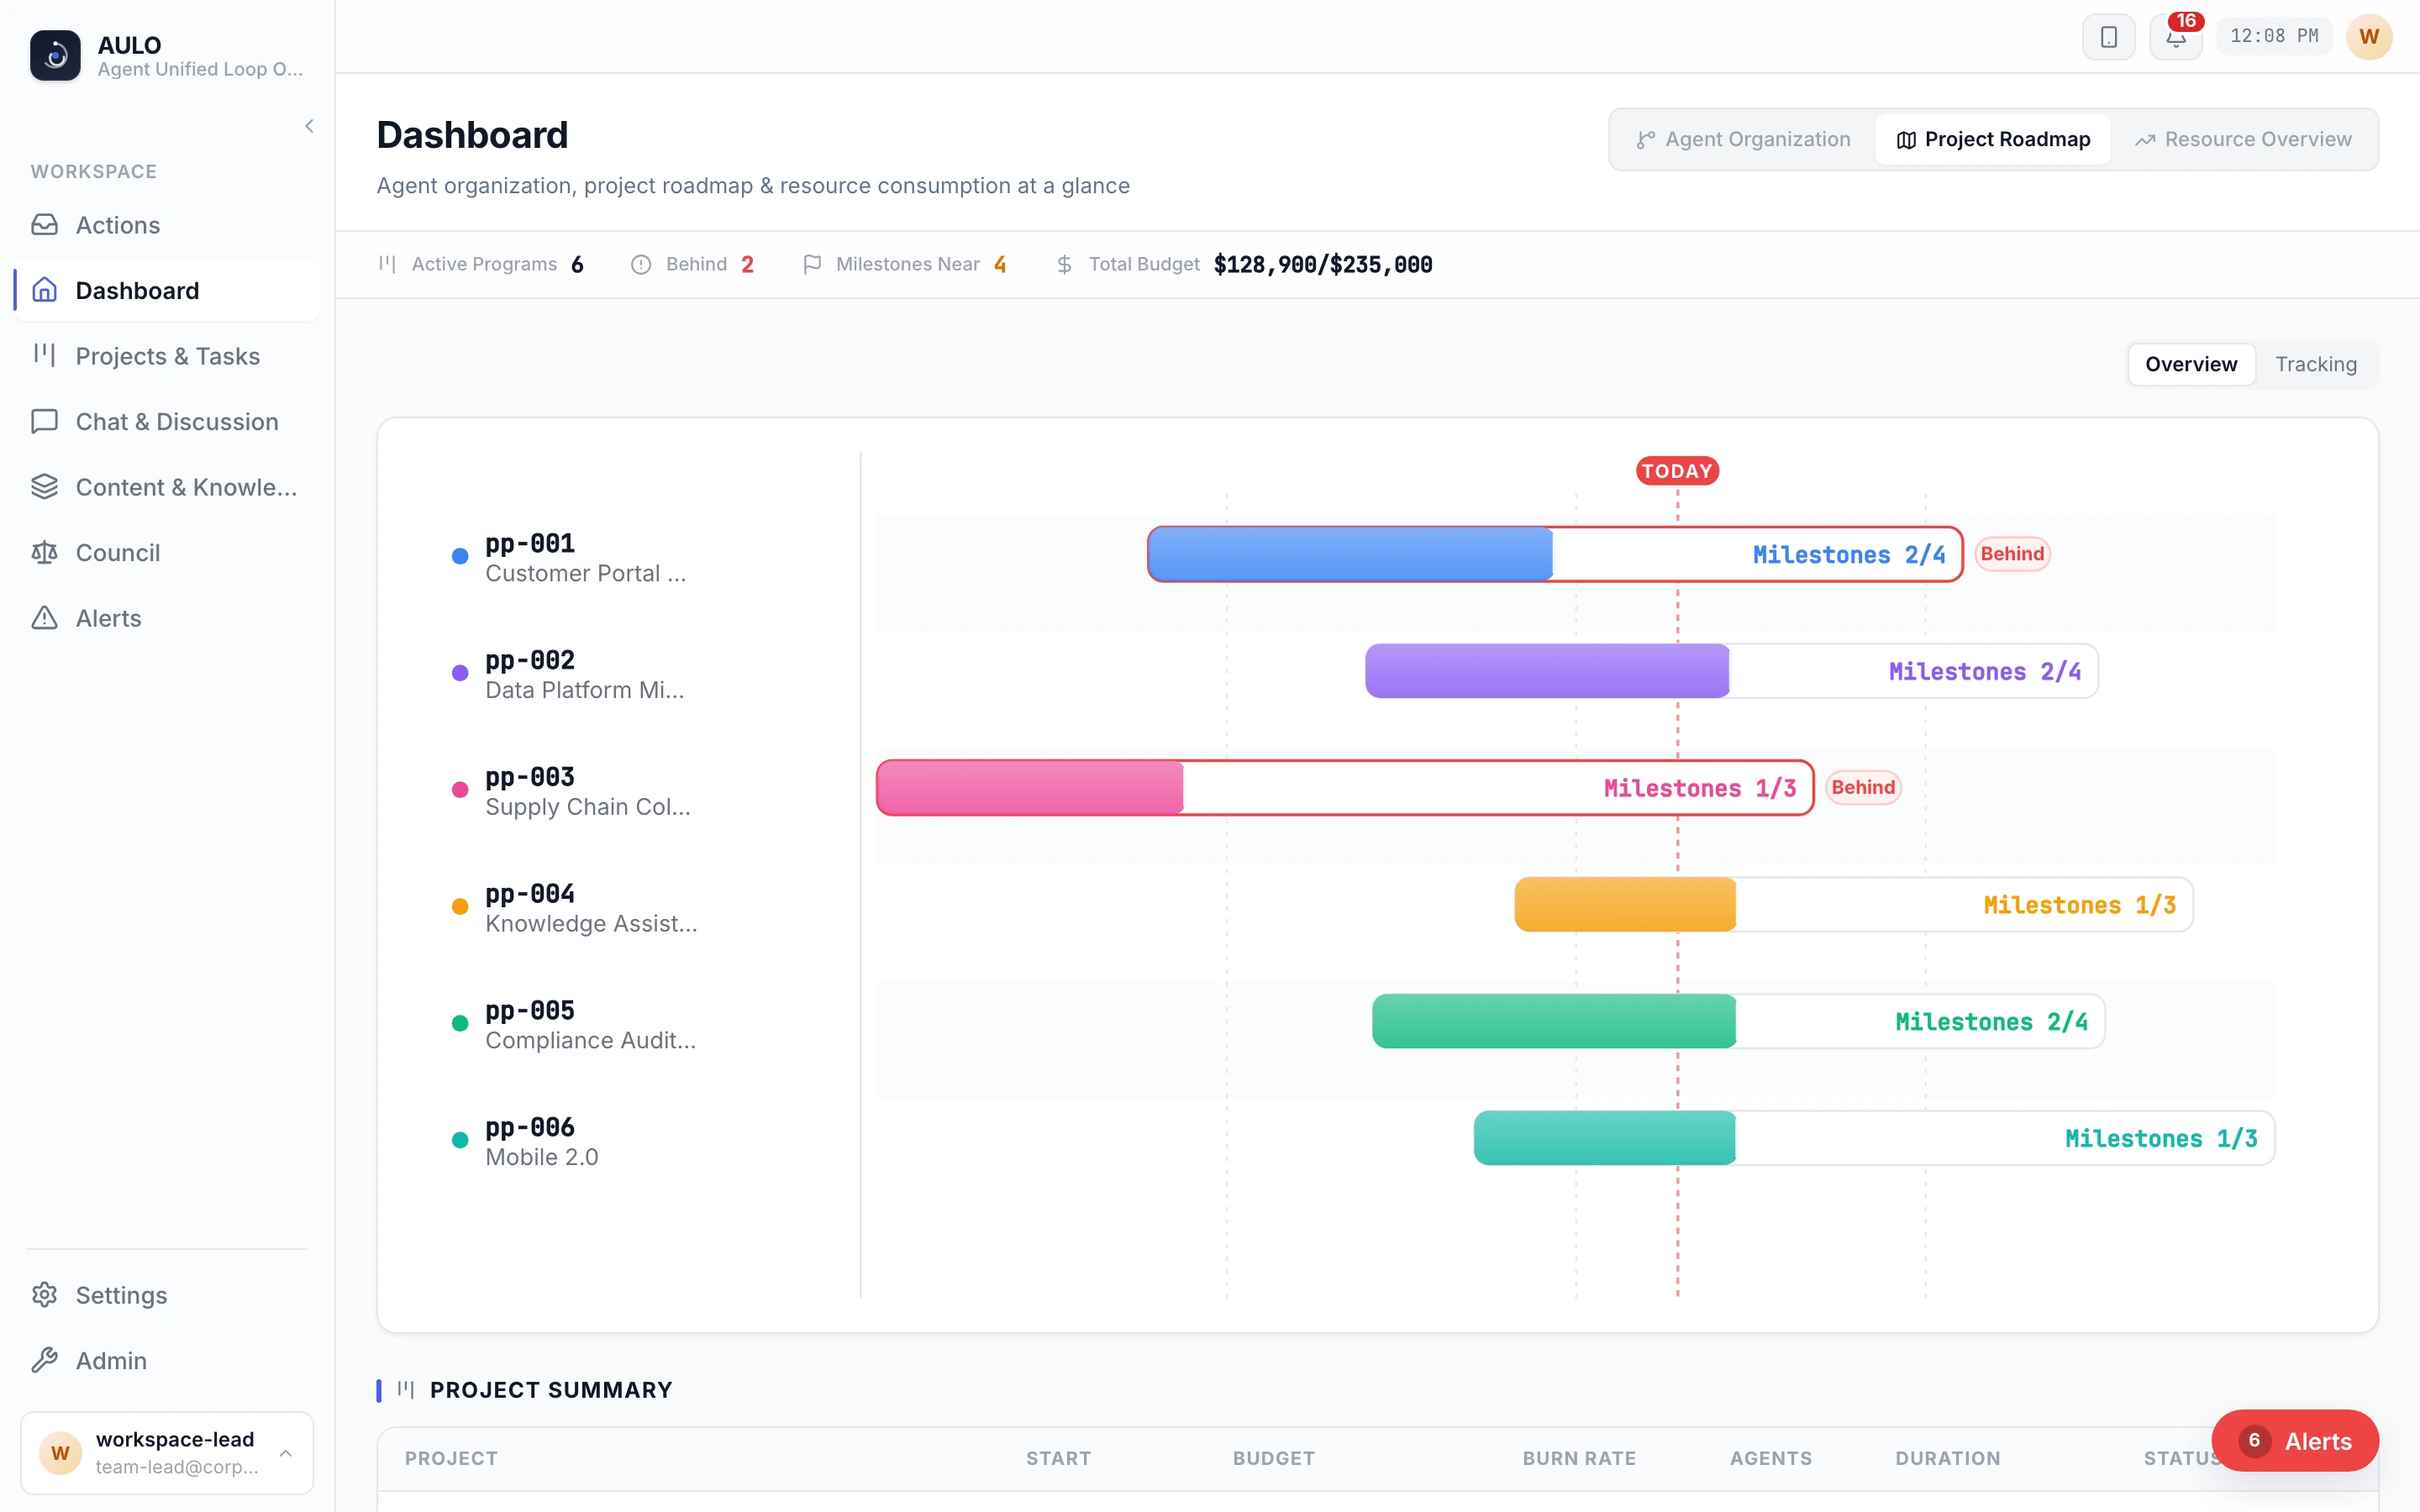This screenshot has width=2420, height=1512.
Task: Click the pp-001 Customer Portal progress bar
Action: [1555, 554]
